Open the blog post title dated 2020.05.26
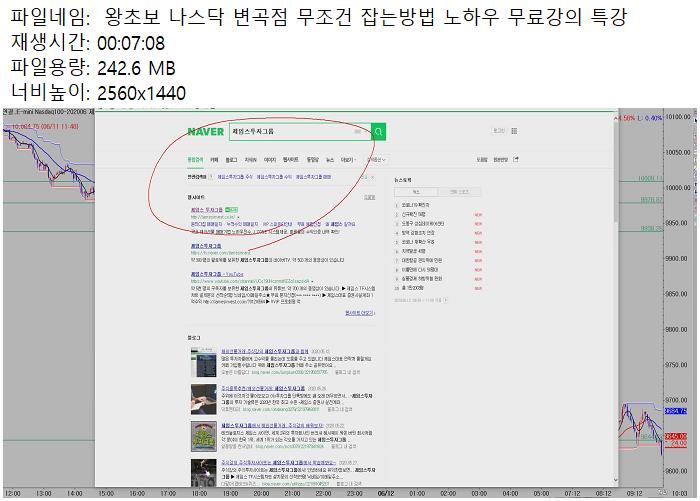700x501 pixels. pos(263,388)
